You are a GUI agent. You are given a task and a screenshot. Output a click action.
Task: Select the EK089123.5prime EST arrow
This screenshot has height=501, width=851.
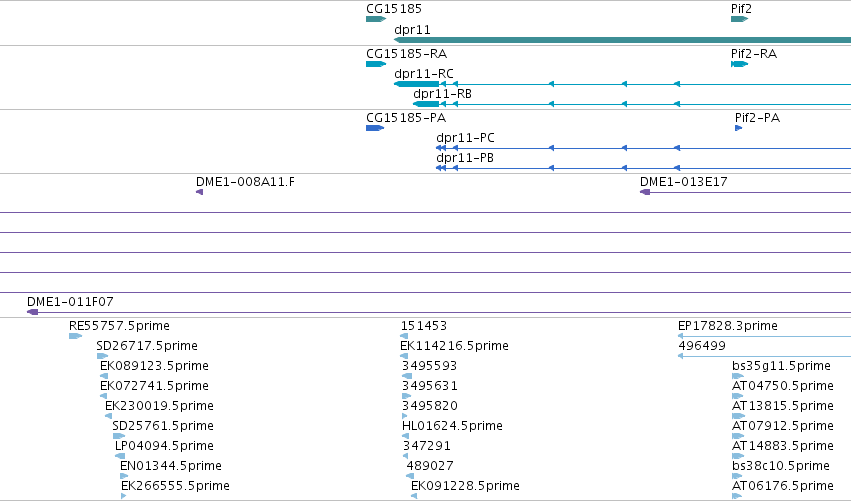104,376
